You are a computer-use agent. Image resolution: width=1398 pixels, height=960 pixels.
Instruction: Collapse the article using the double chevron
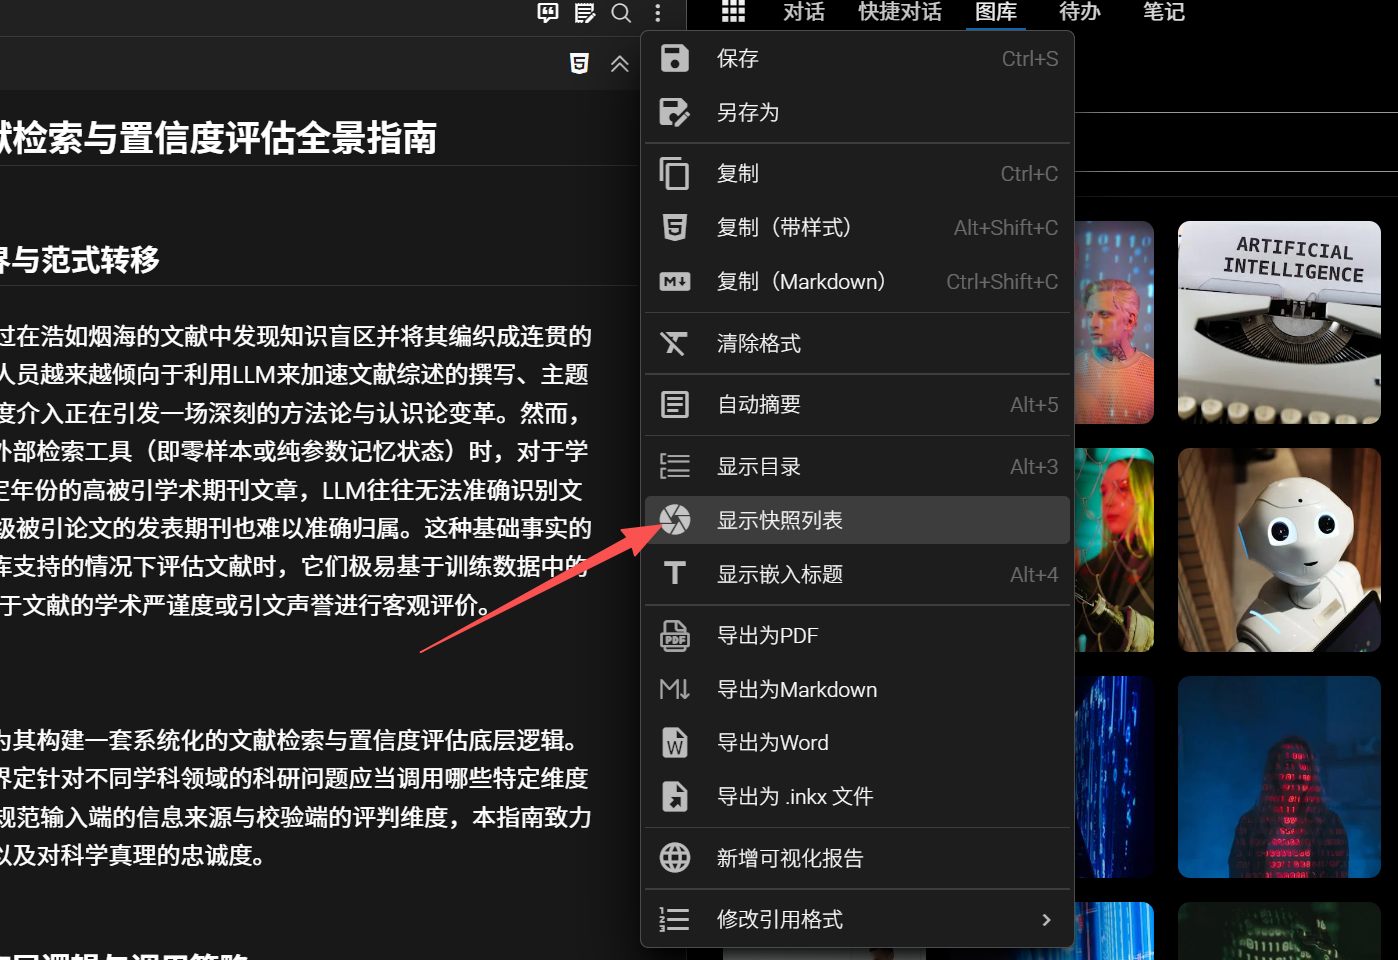[619, 63]
